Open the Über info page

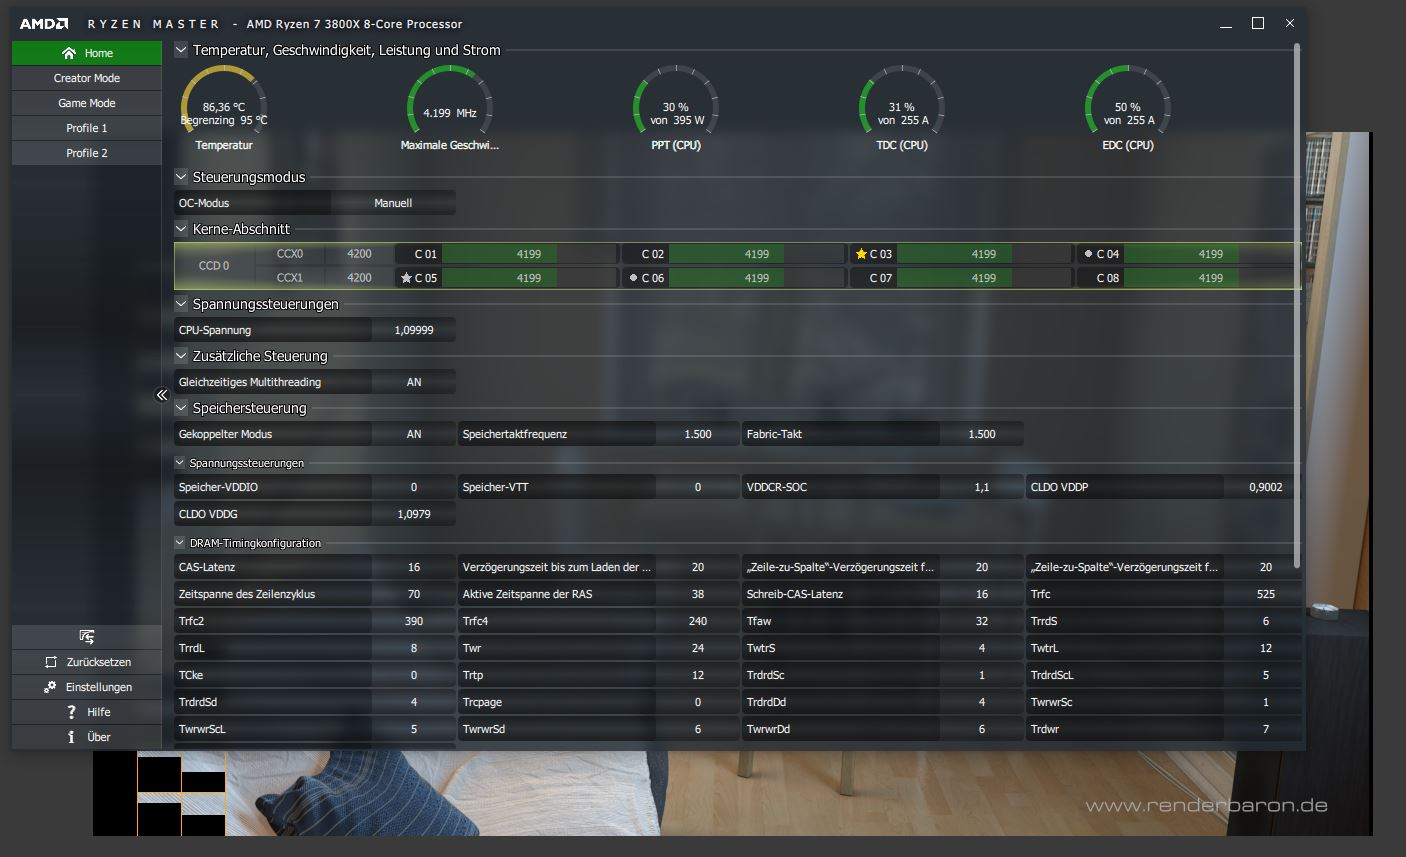click(x=87, y=737)
